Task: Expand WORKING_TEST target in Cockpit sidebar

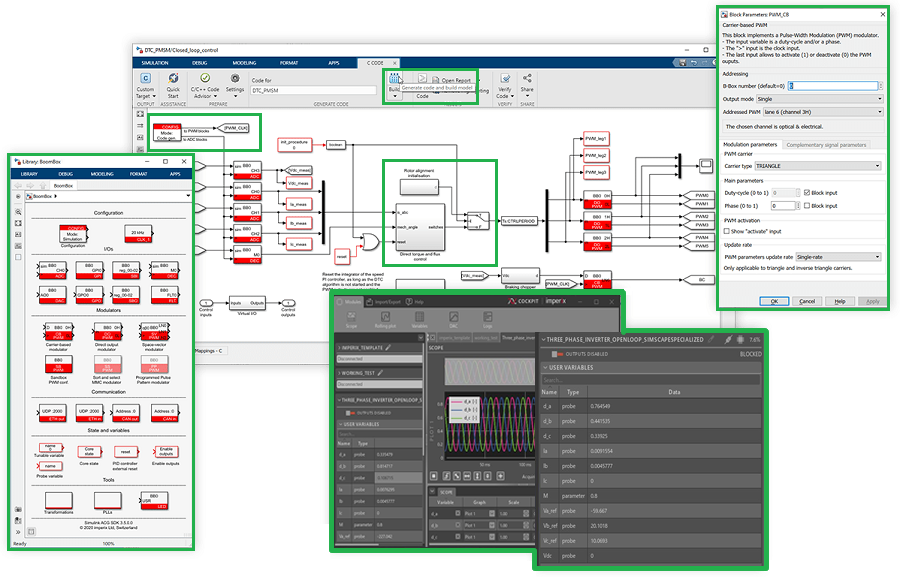Action: pos(339,373)
